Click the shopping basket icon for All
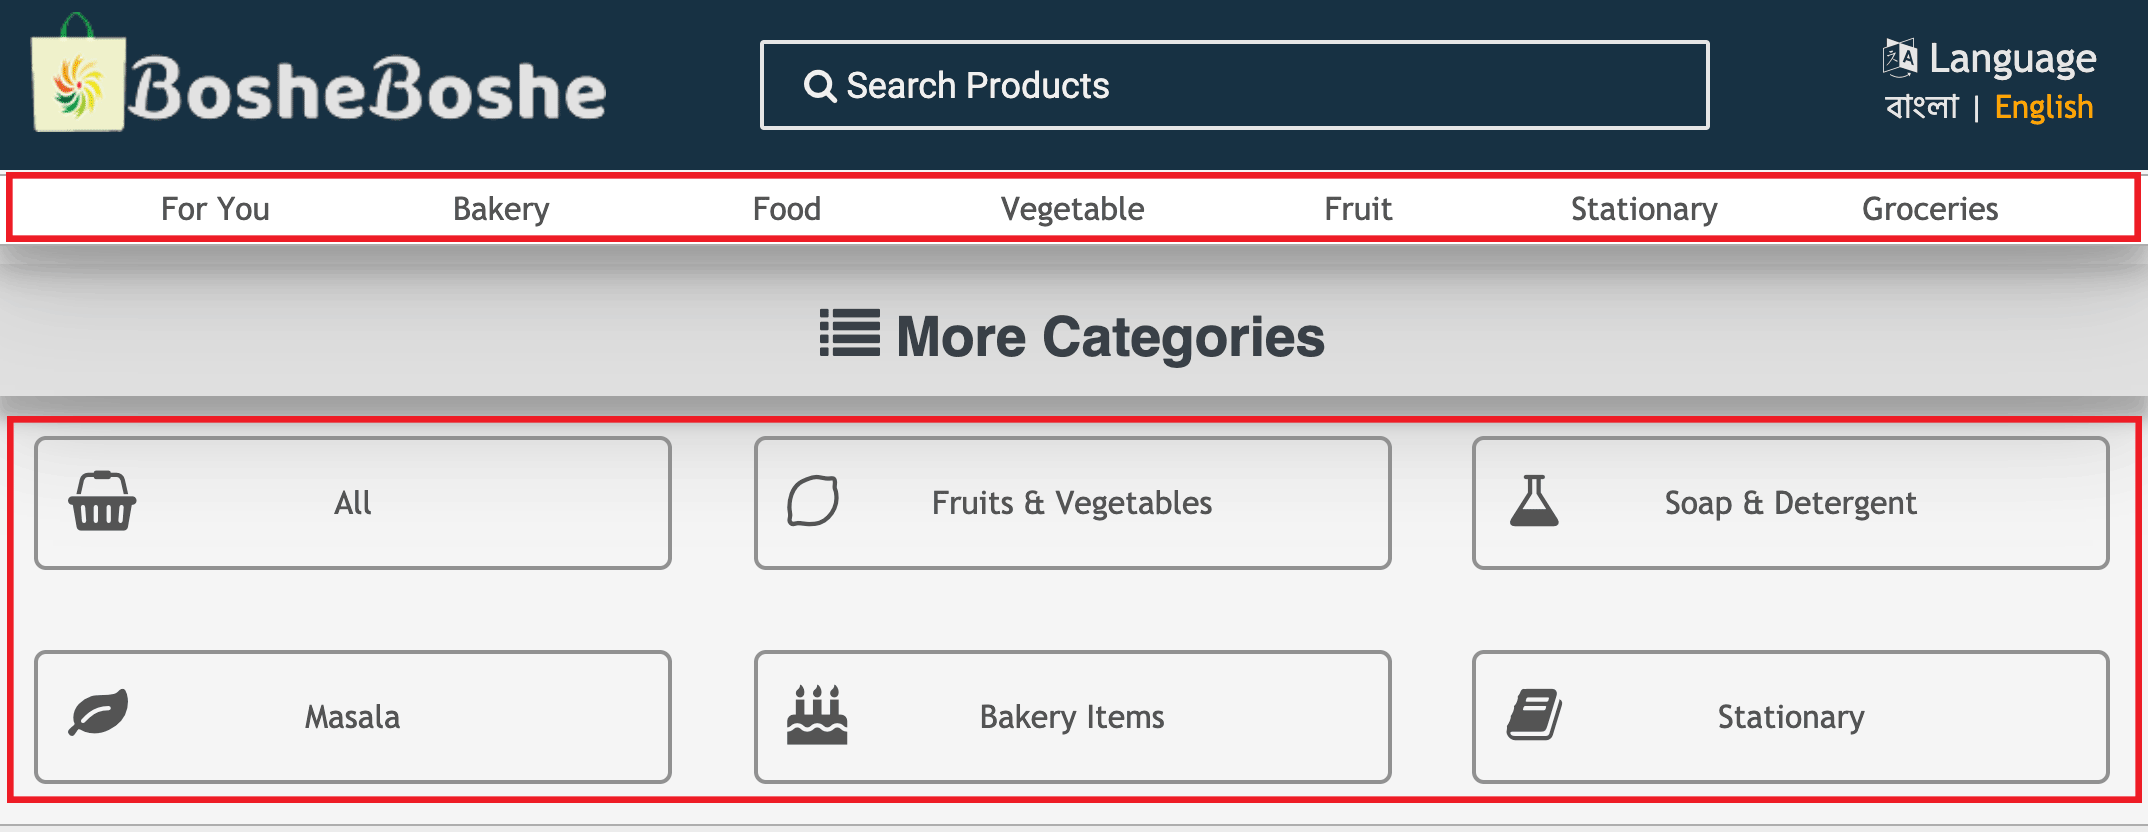The image size is (2148, 832). click(x=102, y=501)
